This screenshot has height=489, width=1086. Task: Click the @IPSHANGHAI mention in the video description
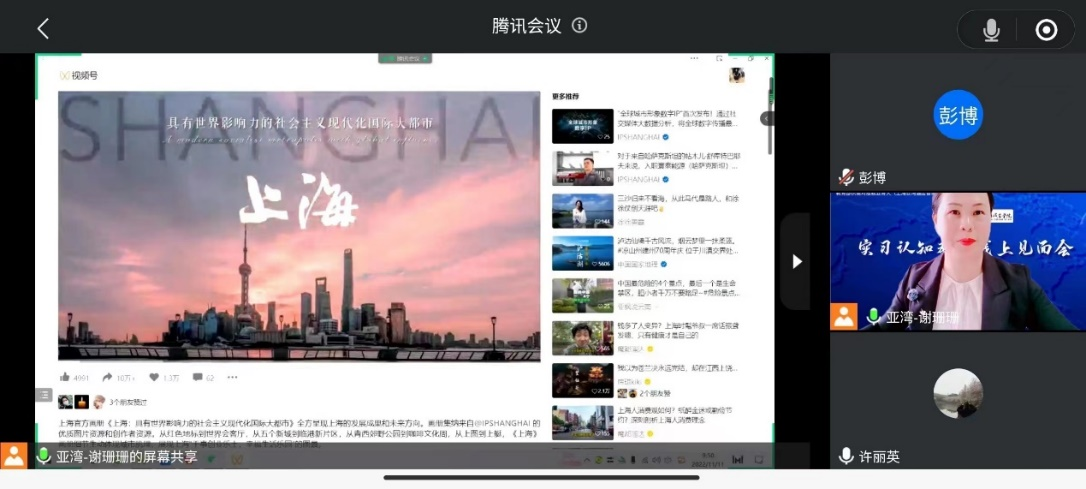[502, 422]
